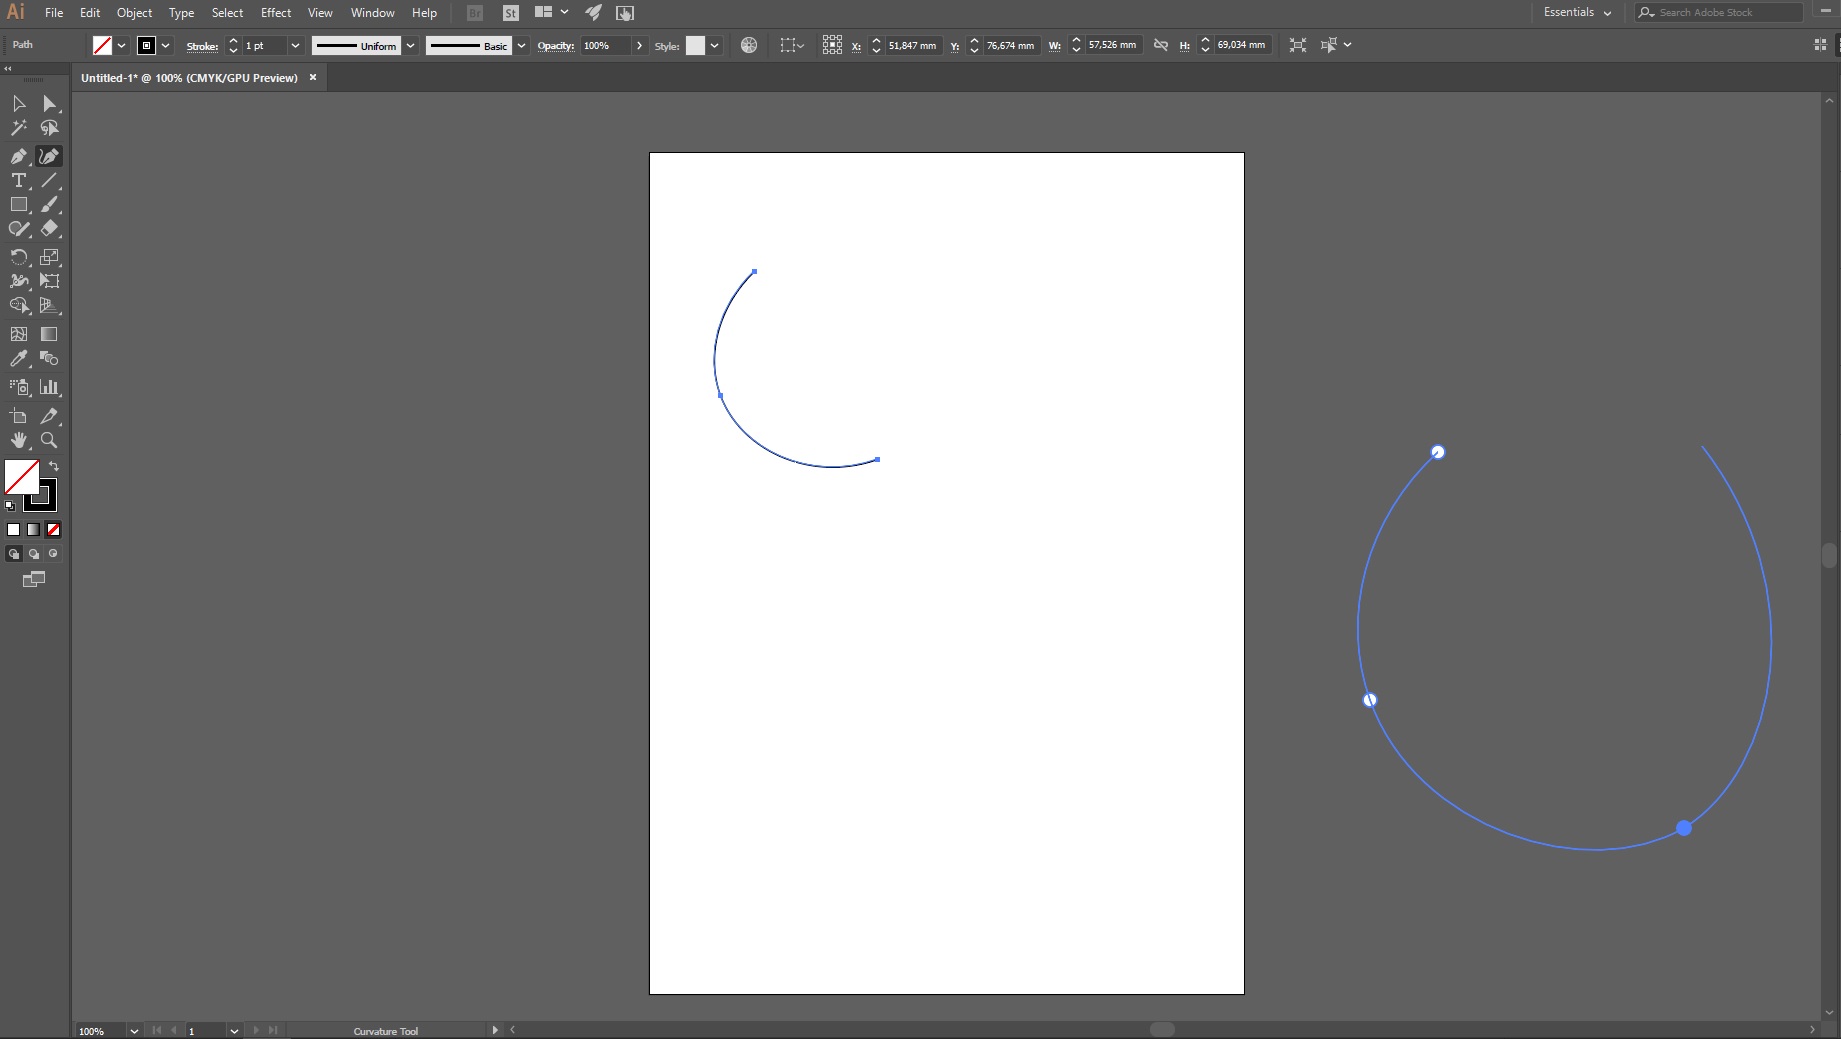Open the Type menu
This screenshot has width=1841, height=1039.
point(181,13)
